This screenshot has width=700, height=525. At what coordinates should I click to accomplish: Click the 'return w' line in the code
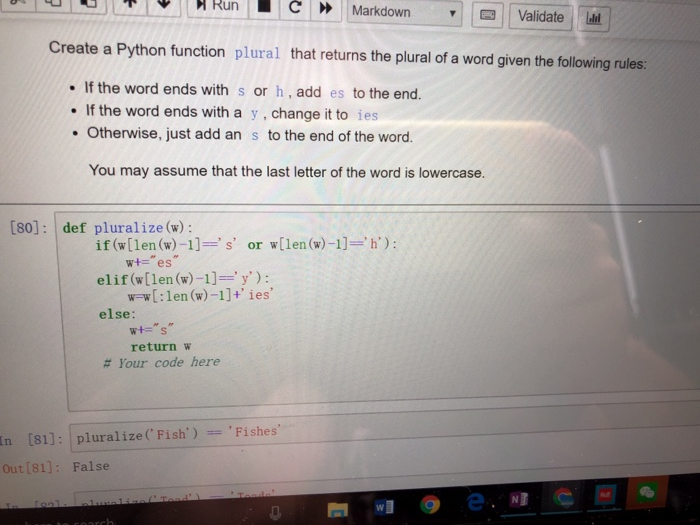tap(161, 346)
